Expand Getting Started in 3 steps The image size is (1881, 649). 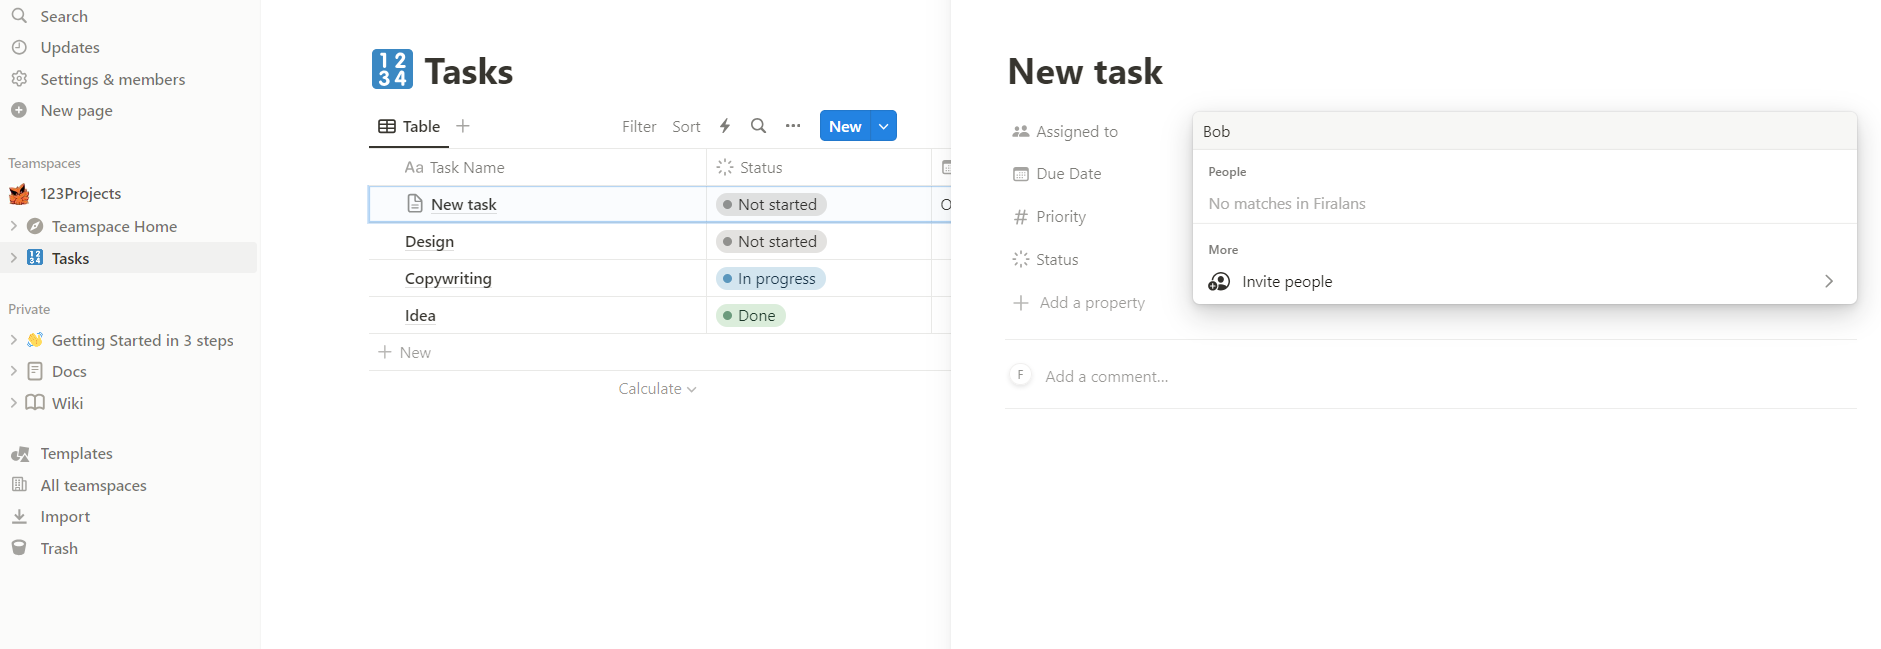[14, 340]
